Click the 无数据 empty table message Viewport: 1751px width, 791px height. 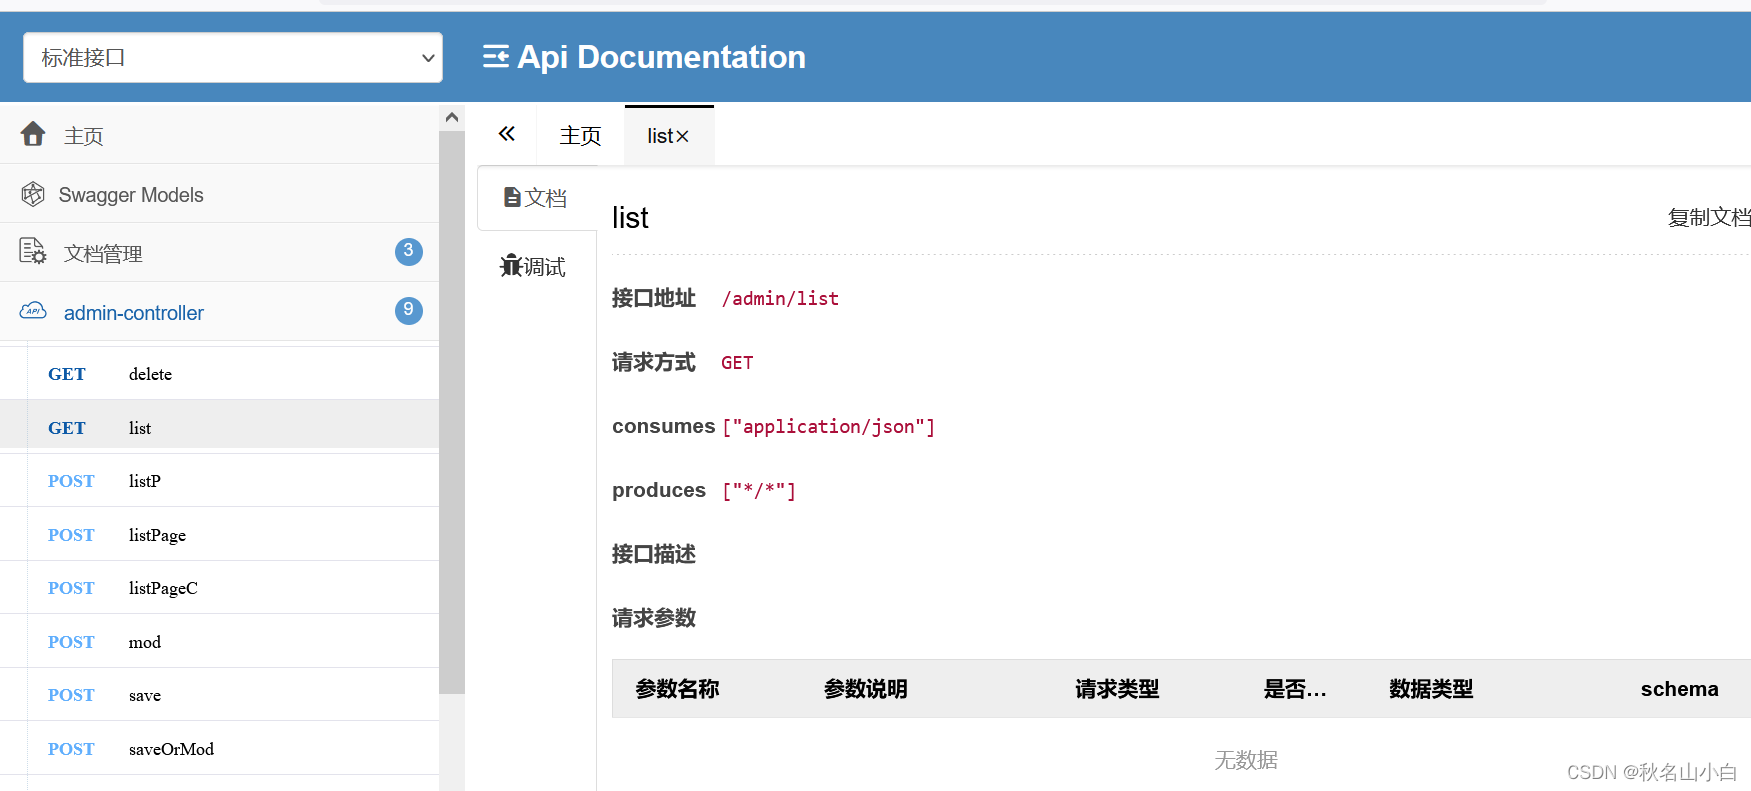pos(1246,760)
